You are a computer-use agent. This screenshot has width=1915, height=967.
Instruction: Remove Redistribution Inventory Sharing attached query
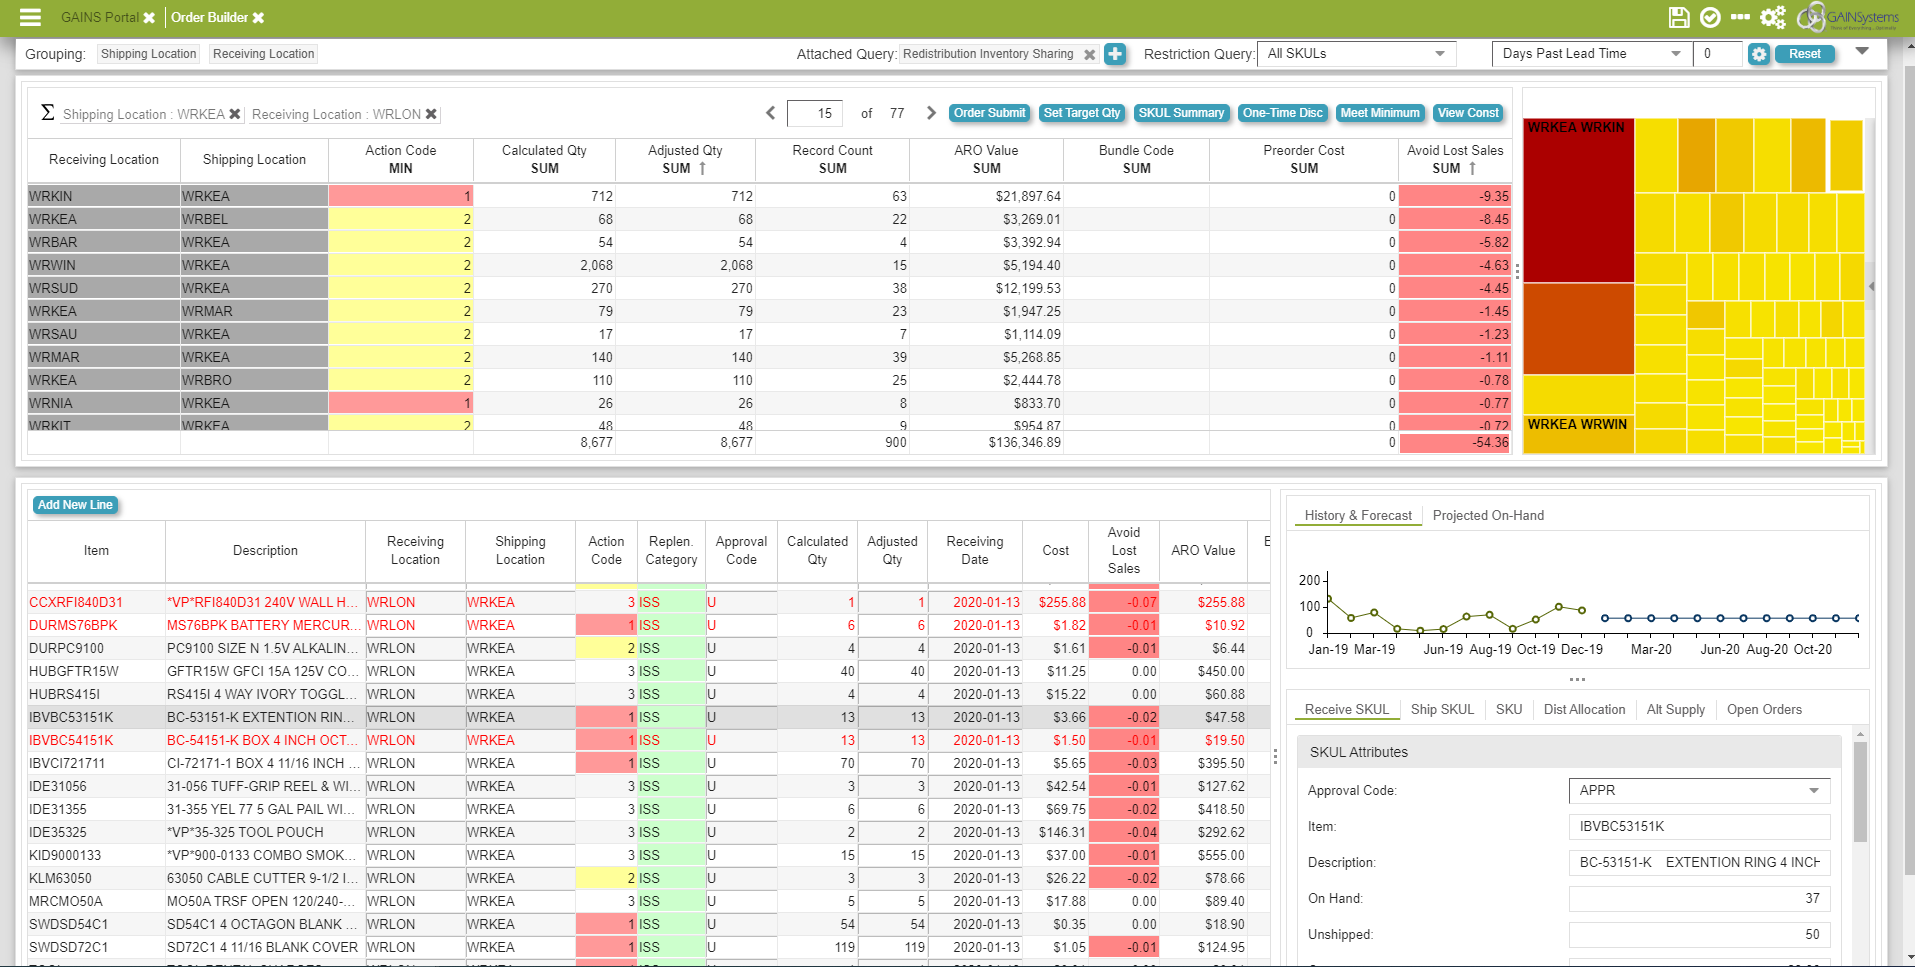1090,55
